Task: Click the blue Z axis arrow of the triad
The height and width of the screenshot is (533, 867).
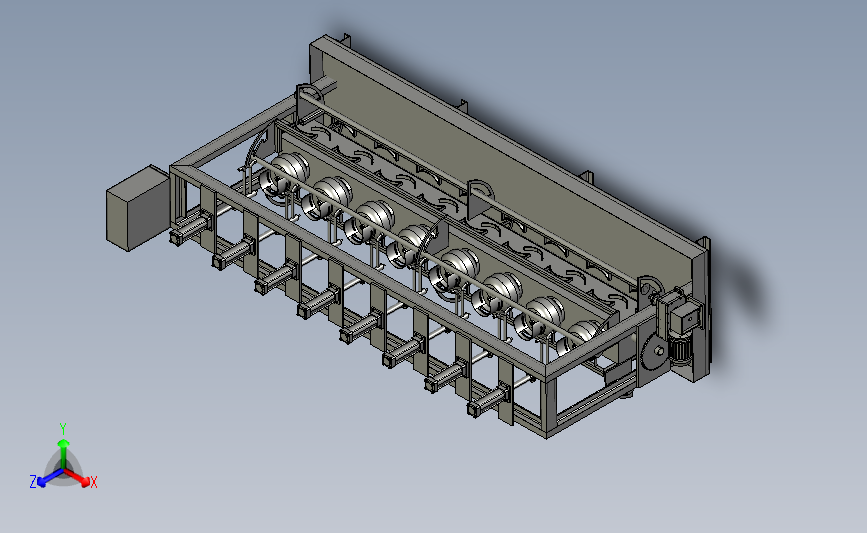Action: coord(50,478)
